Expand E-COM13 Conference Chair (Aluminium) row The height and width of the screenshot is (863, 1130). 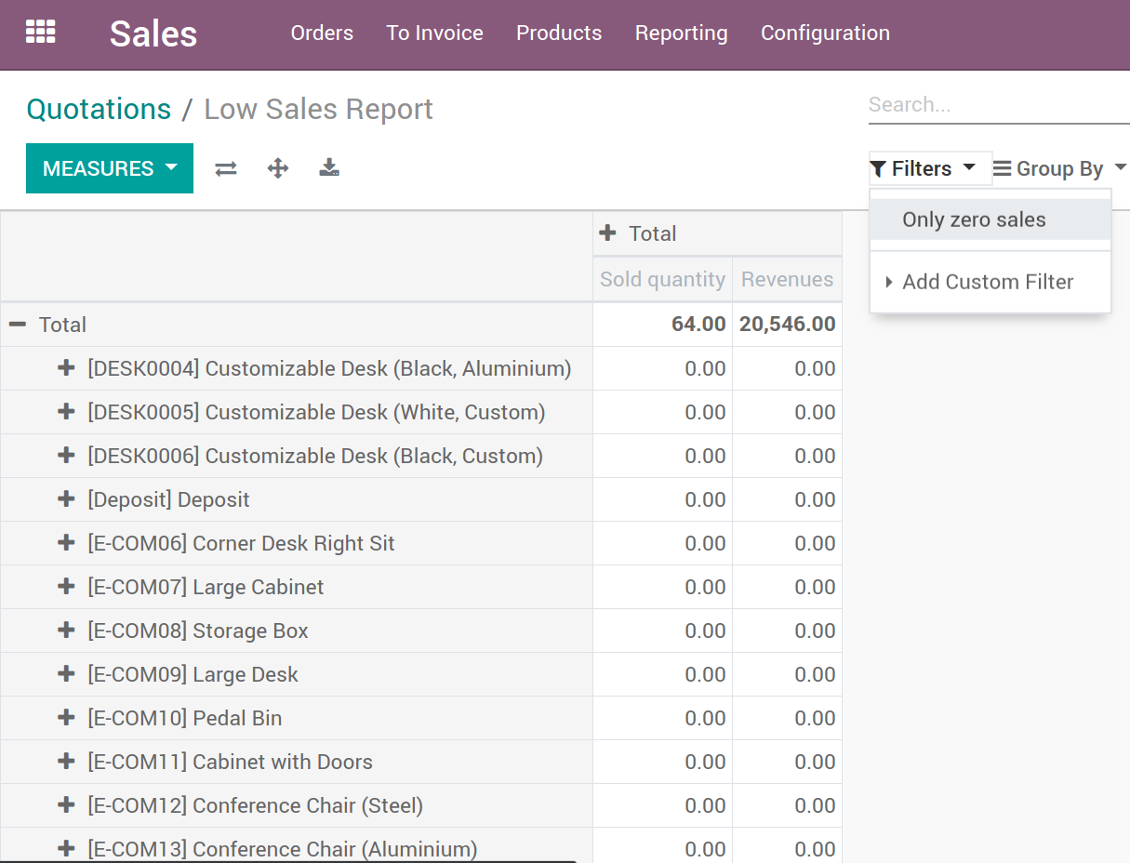(x=66, y=849)
